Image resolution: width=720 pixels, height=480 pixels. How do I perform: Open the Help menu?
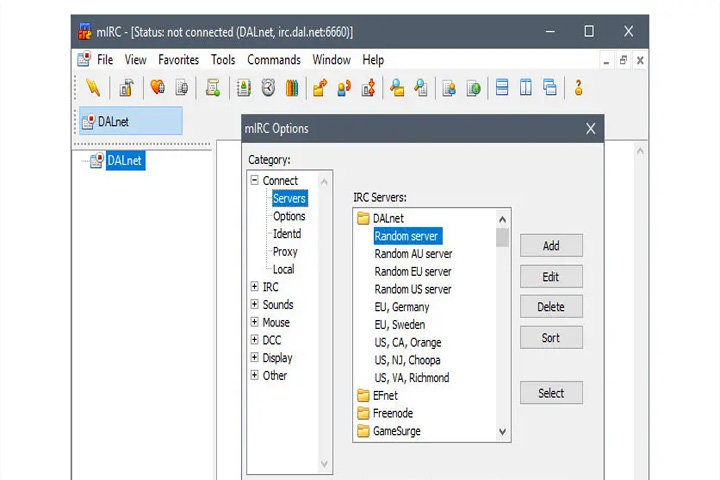click(x=373, y=60)
